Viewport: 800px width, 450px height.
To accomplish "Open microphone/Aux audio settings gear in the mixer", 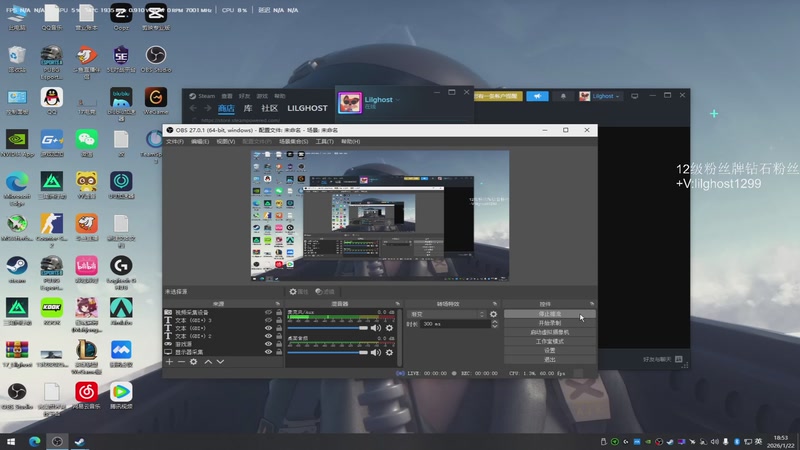I will (389, 328).
